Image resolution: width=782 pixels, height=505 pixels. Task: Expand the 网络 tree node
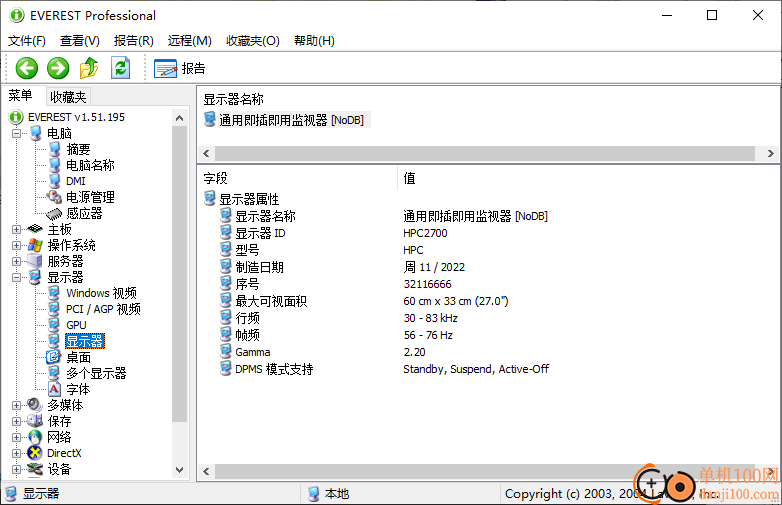pyautogui.click(x=16, y=437)
